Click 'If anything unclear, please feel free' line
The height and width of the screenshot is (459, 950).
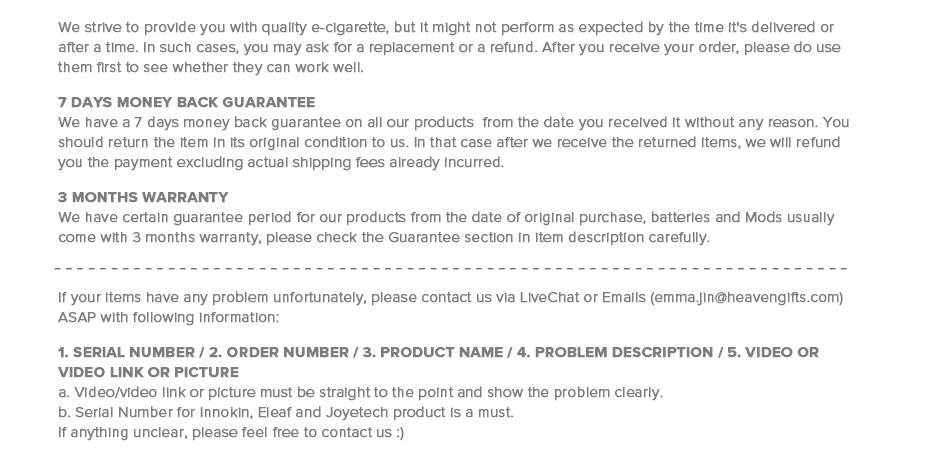[231, 433]
